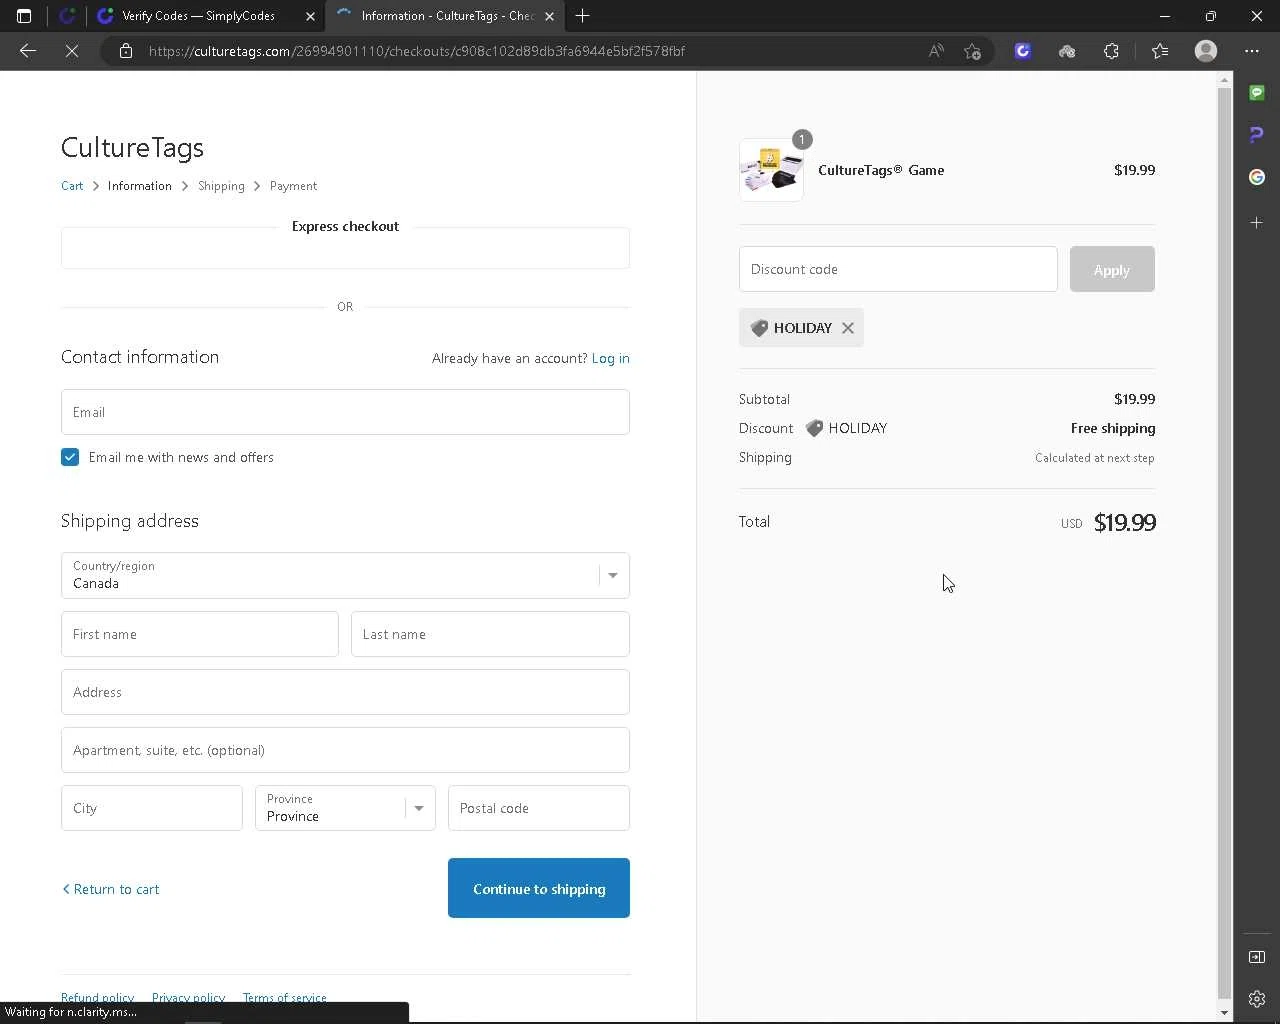Screen dimensions: 1280x1024
Task: Open a new tab with plus button
Action: (583, 16)
